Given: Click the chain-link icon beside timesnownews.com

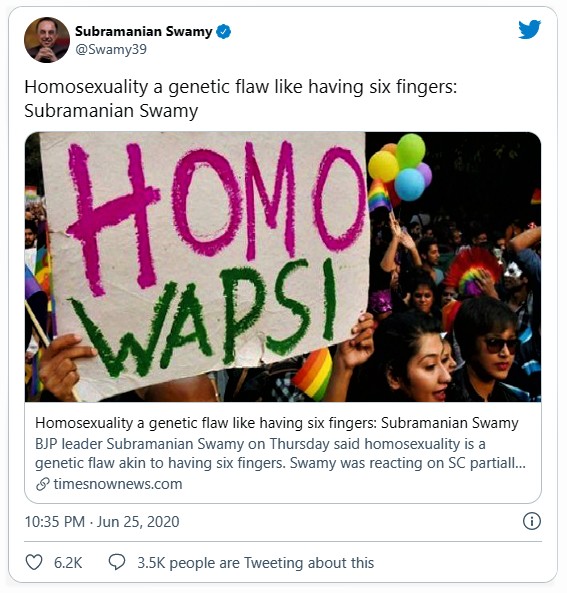Looking at the screenshot, I should 42,484.
